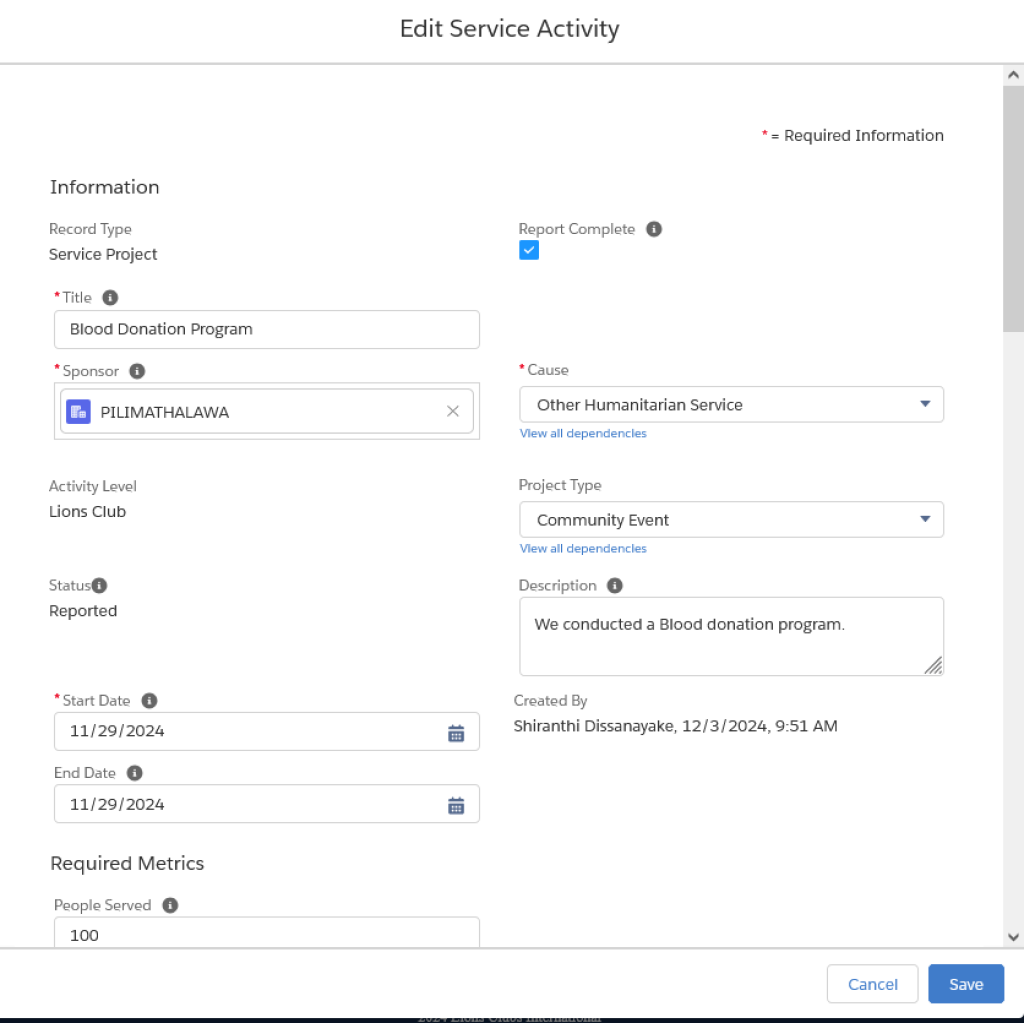Open the Report Complete info tooltip icon
The image size is (1024, 1023).
pos(654,229)
